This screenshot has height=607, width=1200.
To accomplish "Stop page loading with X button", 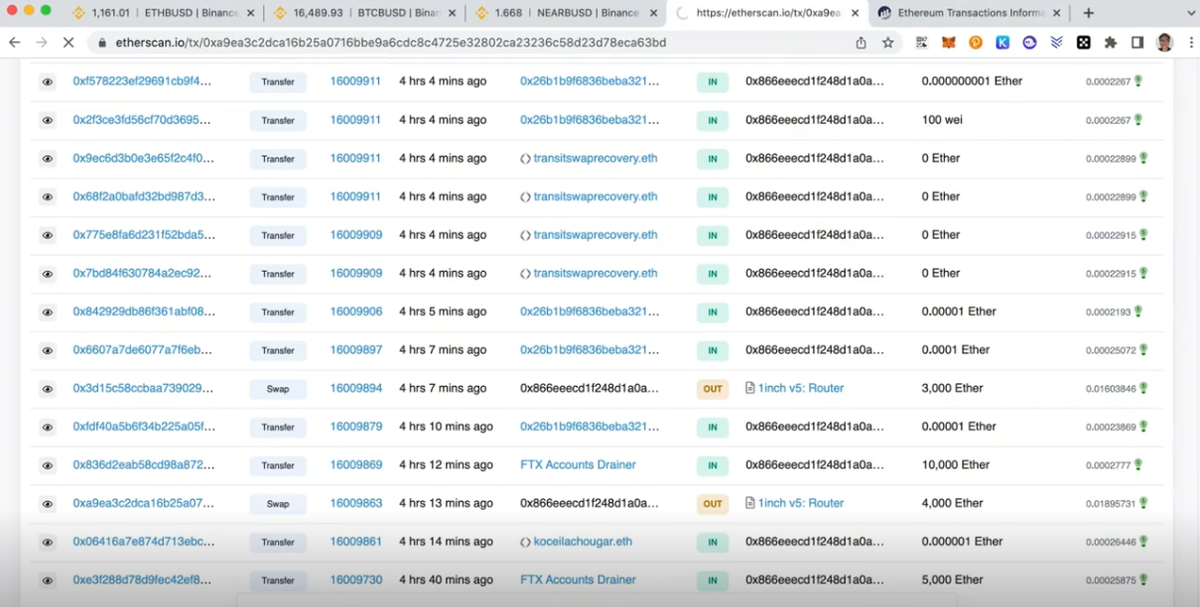I will pyautogui.click(x=68, y=43).
